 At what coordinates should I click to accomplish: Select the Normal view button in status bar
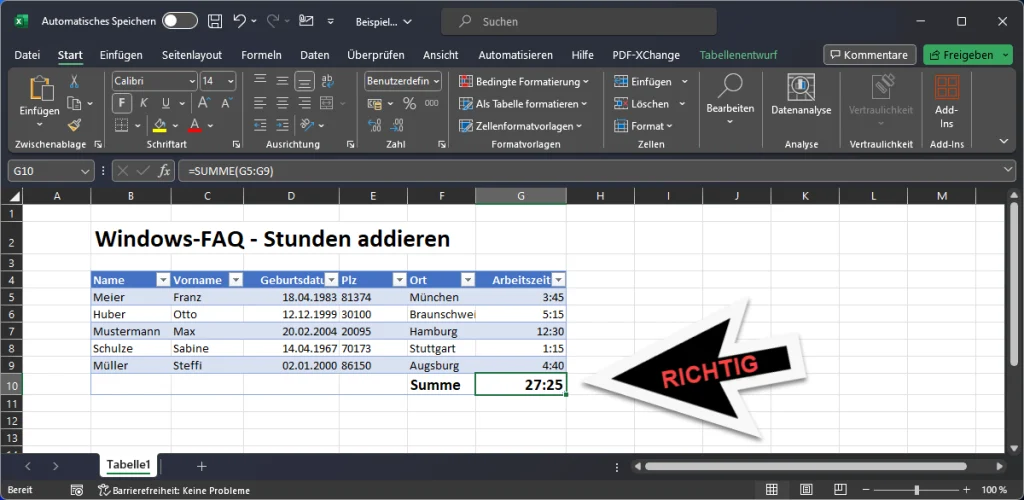(x=771, y=490)
